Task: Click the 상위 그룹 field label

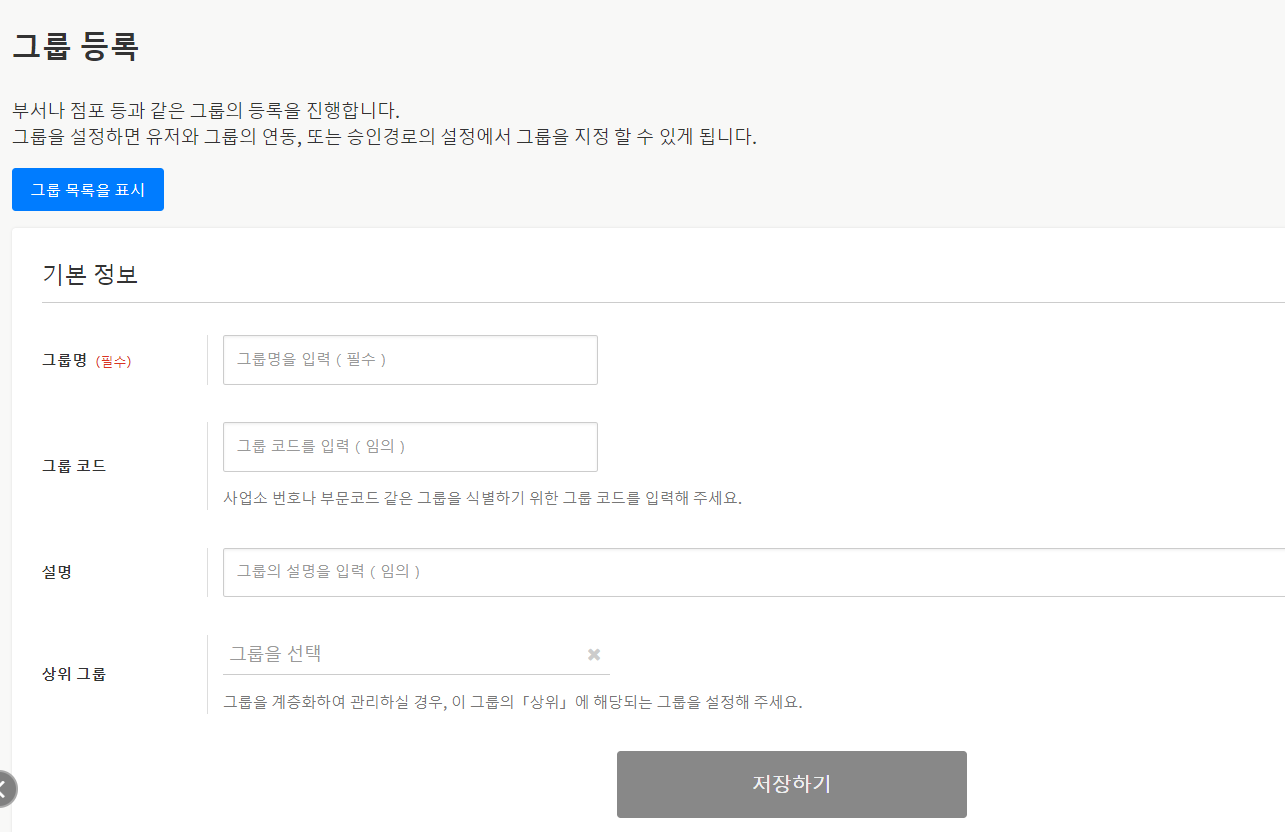Action: [x=74, y=674]
